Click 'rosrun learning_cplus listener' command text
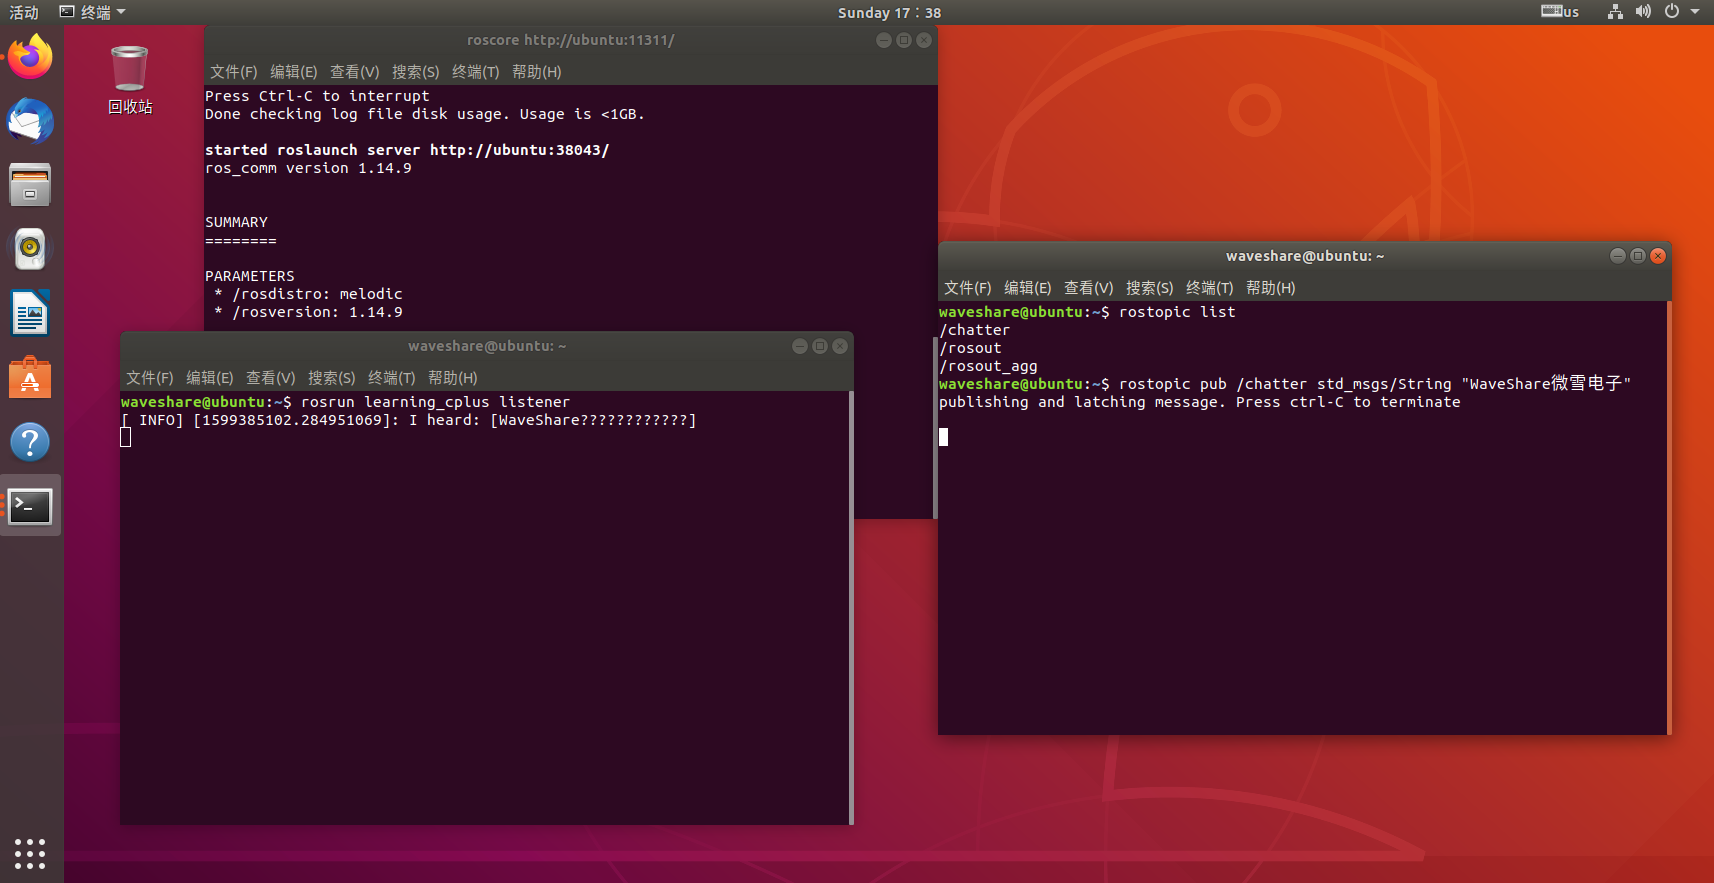Image resolution: width=1714 pixels, height=883 pixels. click(x=435, y=402)
